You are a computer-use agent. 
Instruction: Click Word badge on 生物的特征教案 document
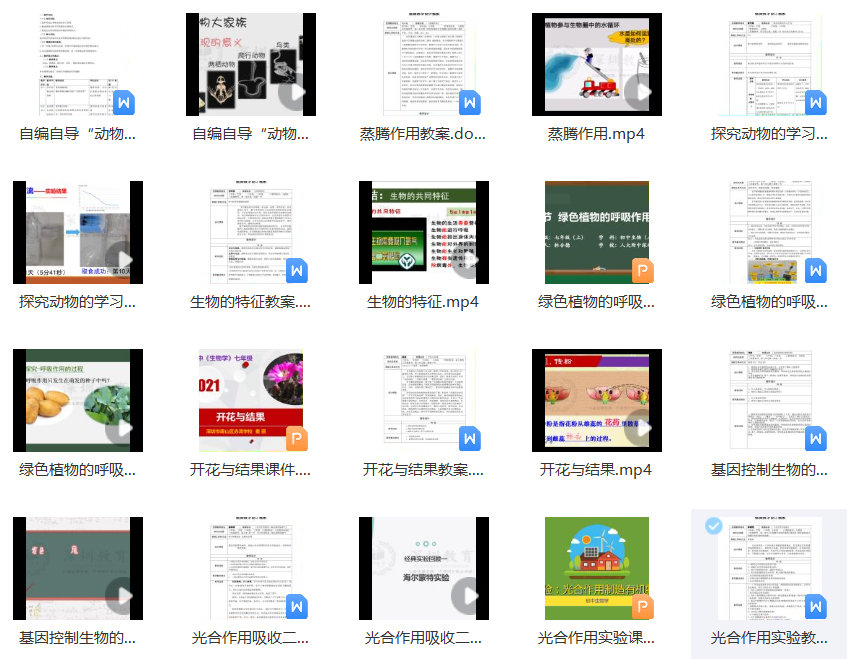point(296,271)
